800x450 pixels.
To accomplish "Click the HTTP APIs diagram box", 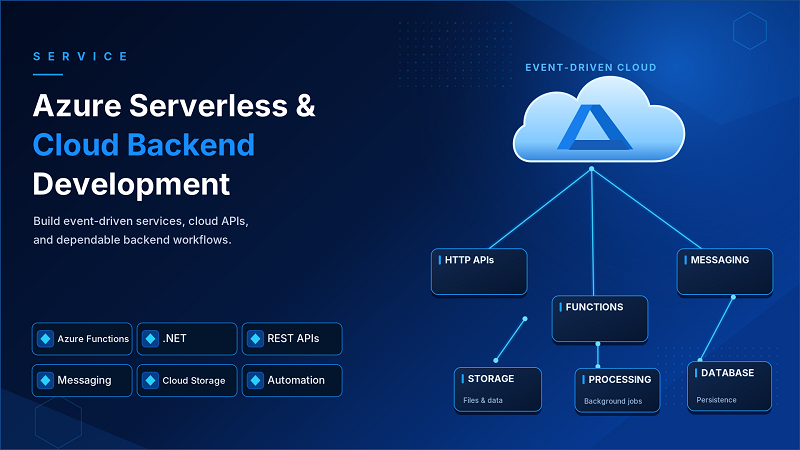I will tap(479, 271).
